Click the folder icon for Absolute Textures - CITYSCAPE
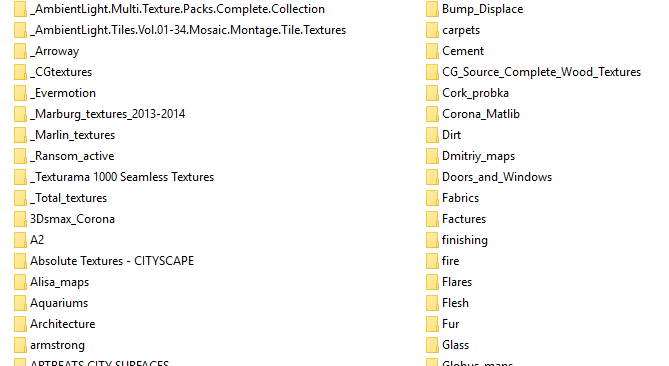 20,261
